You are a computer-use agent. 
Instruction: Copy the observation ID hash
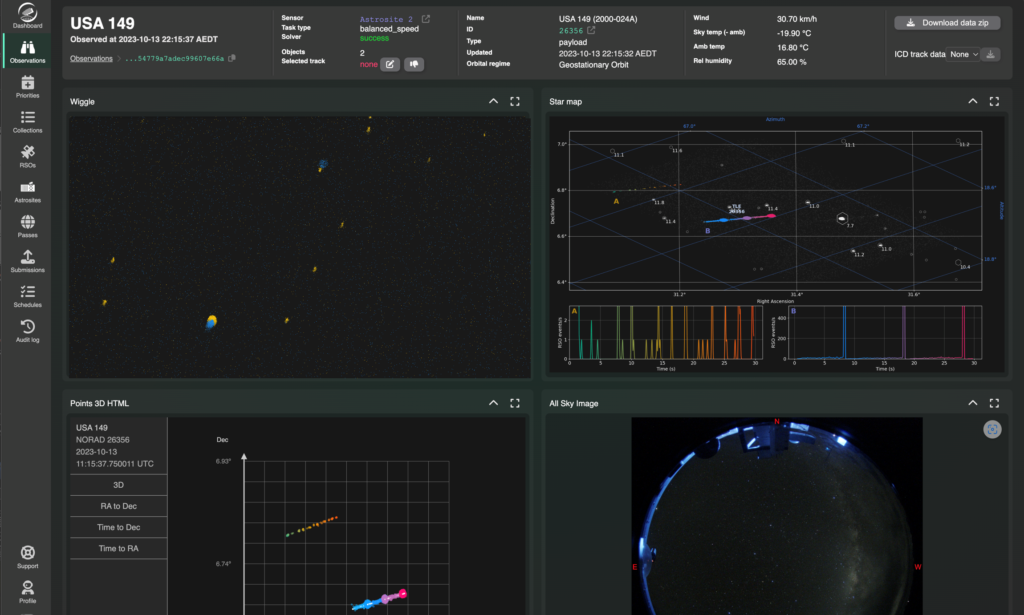point(232,58)
